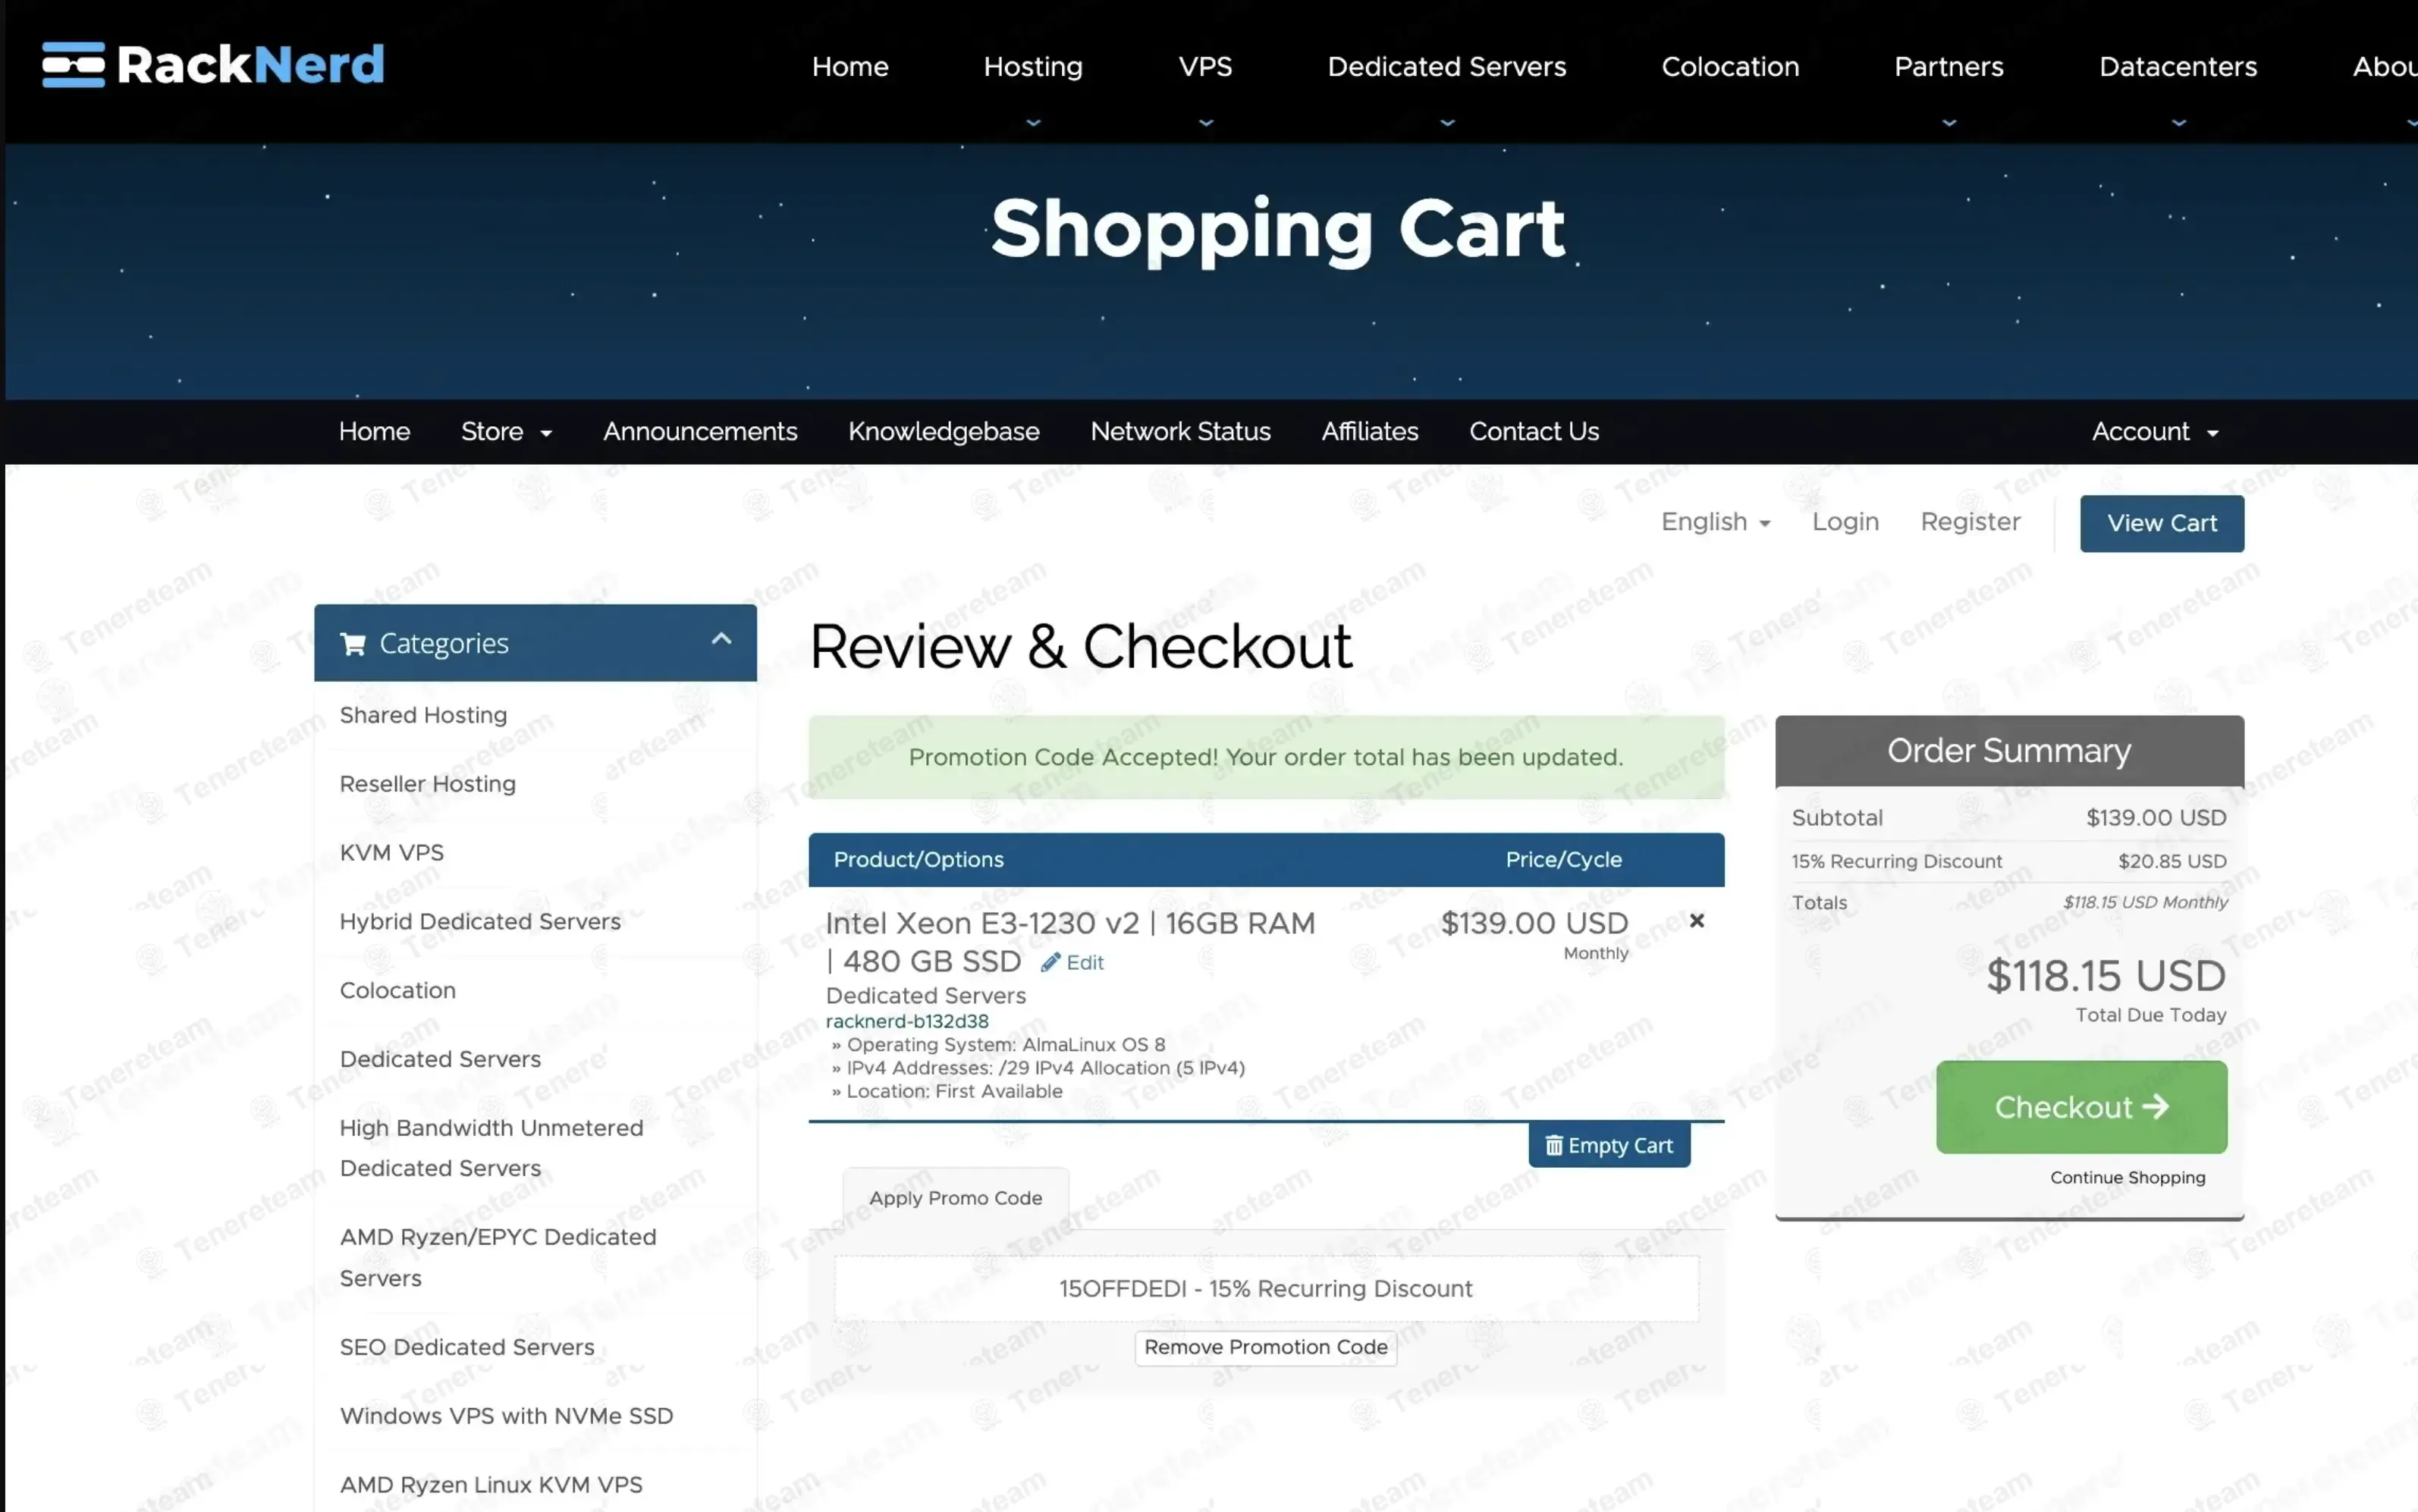Collapse the Categories panel chevron
2418x1512 pixels.
(x=721, y=639)
